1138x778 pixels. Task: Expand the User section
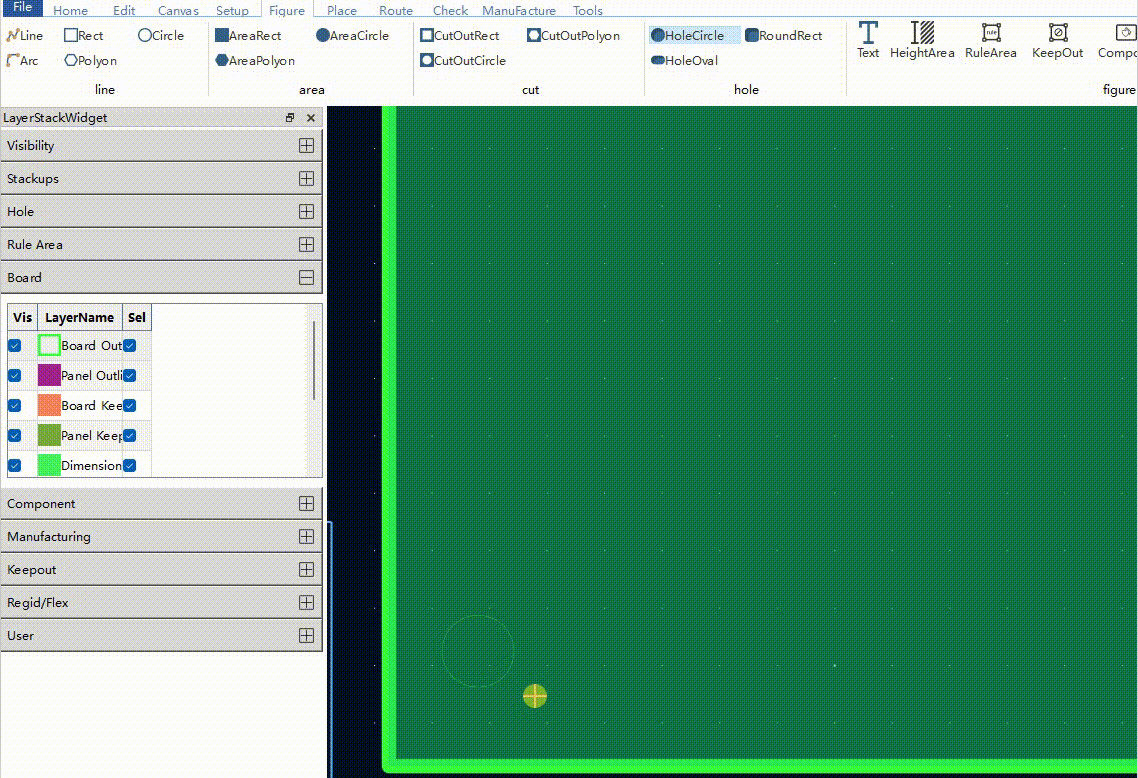[x=306, y=636]
